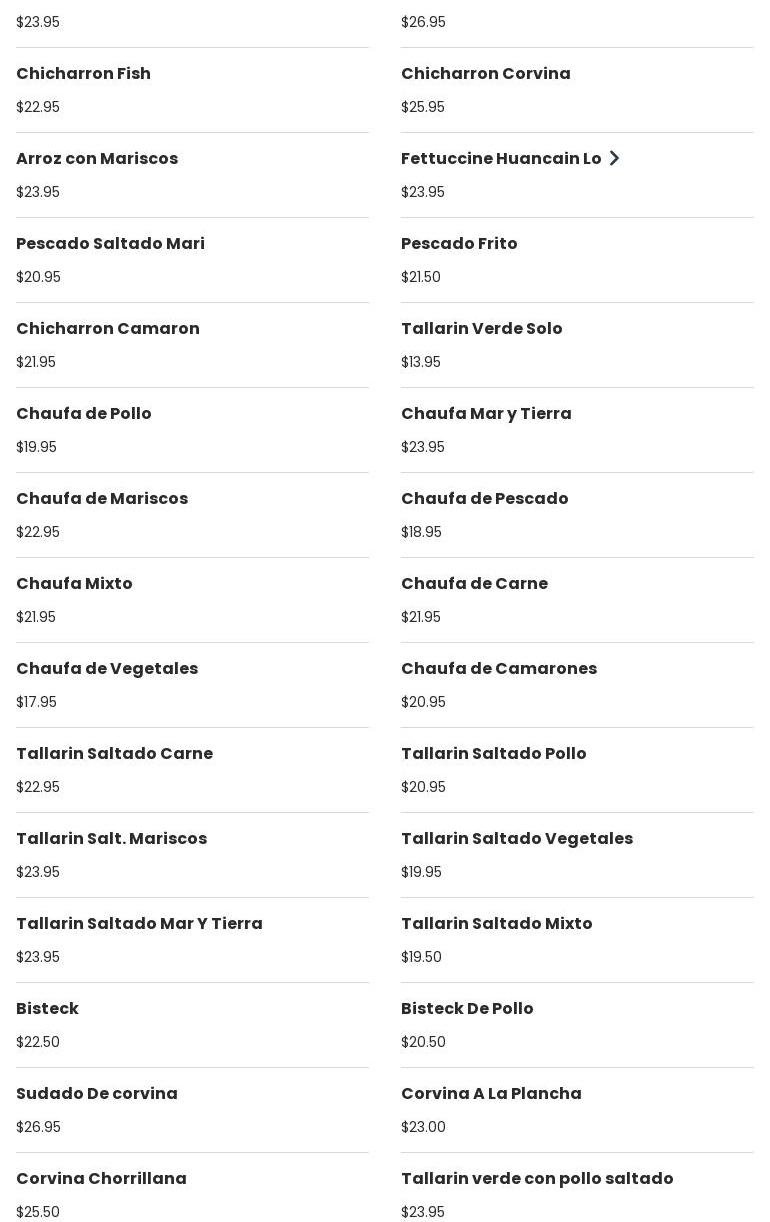Select Chaufa de Pescado
Image resolution: width=770 pixels, height=1222 pixels.
tap(485, 499)
